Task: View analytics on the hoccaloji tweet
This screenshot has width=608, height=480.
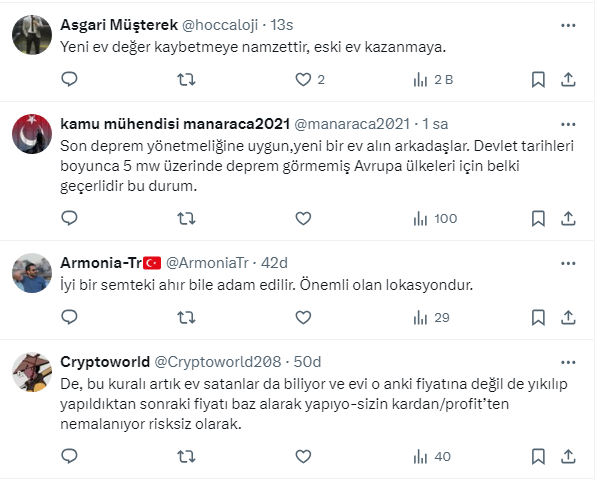Action: (x=421, y=79)
